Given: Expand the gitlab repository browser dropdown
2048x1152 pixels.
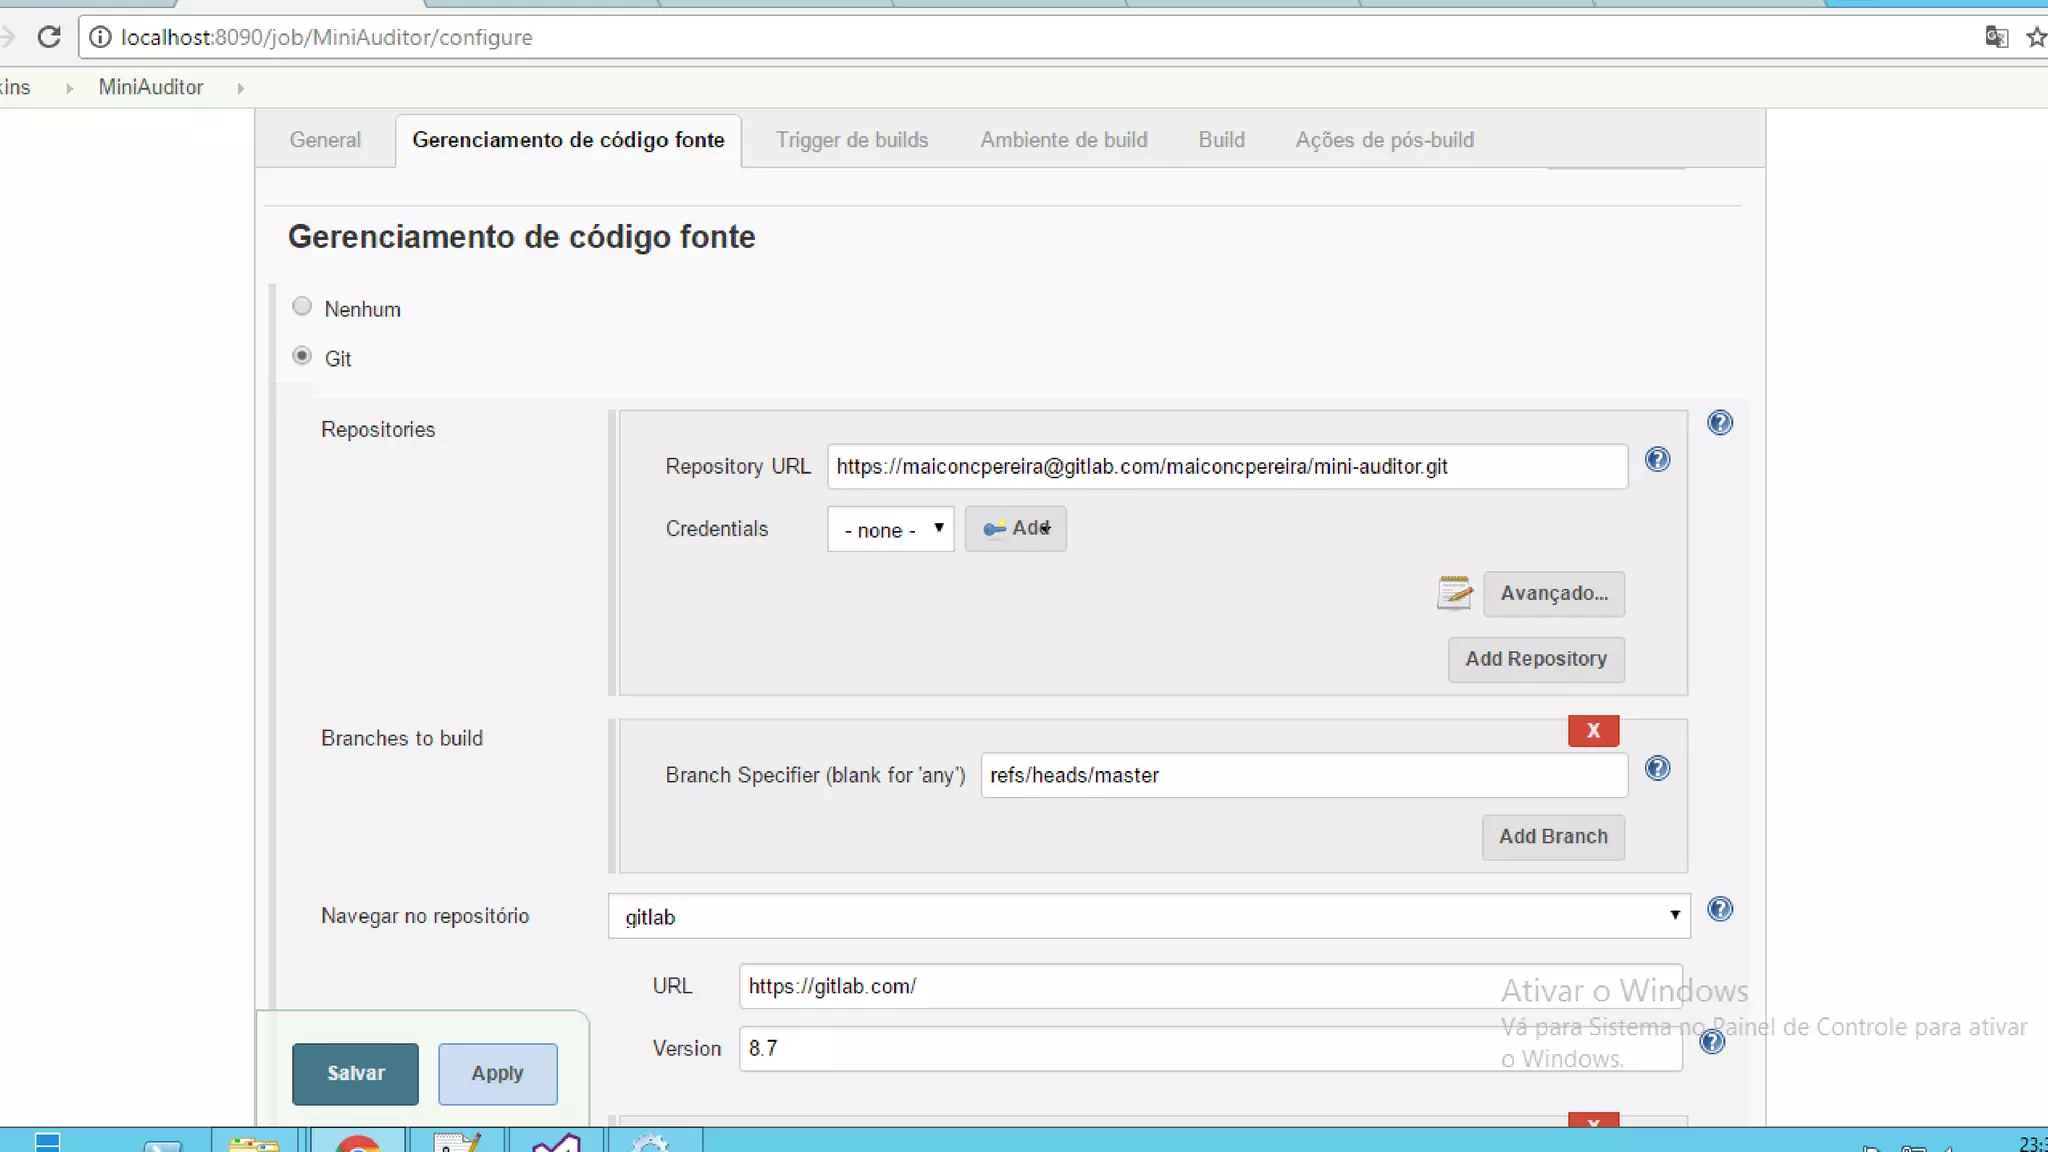Looking at the screenshot, I should coord(1148,916).
